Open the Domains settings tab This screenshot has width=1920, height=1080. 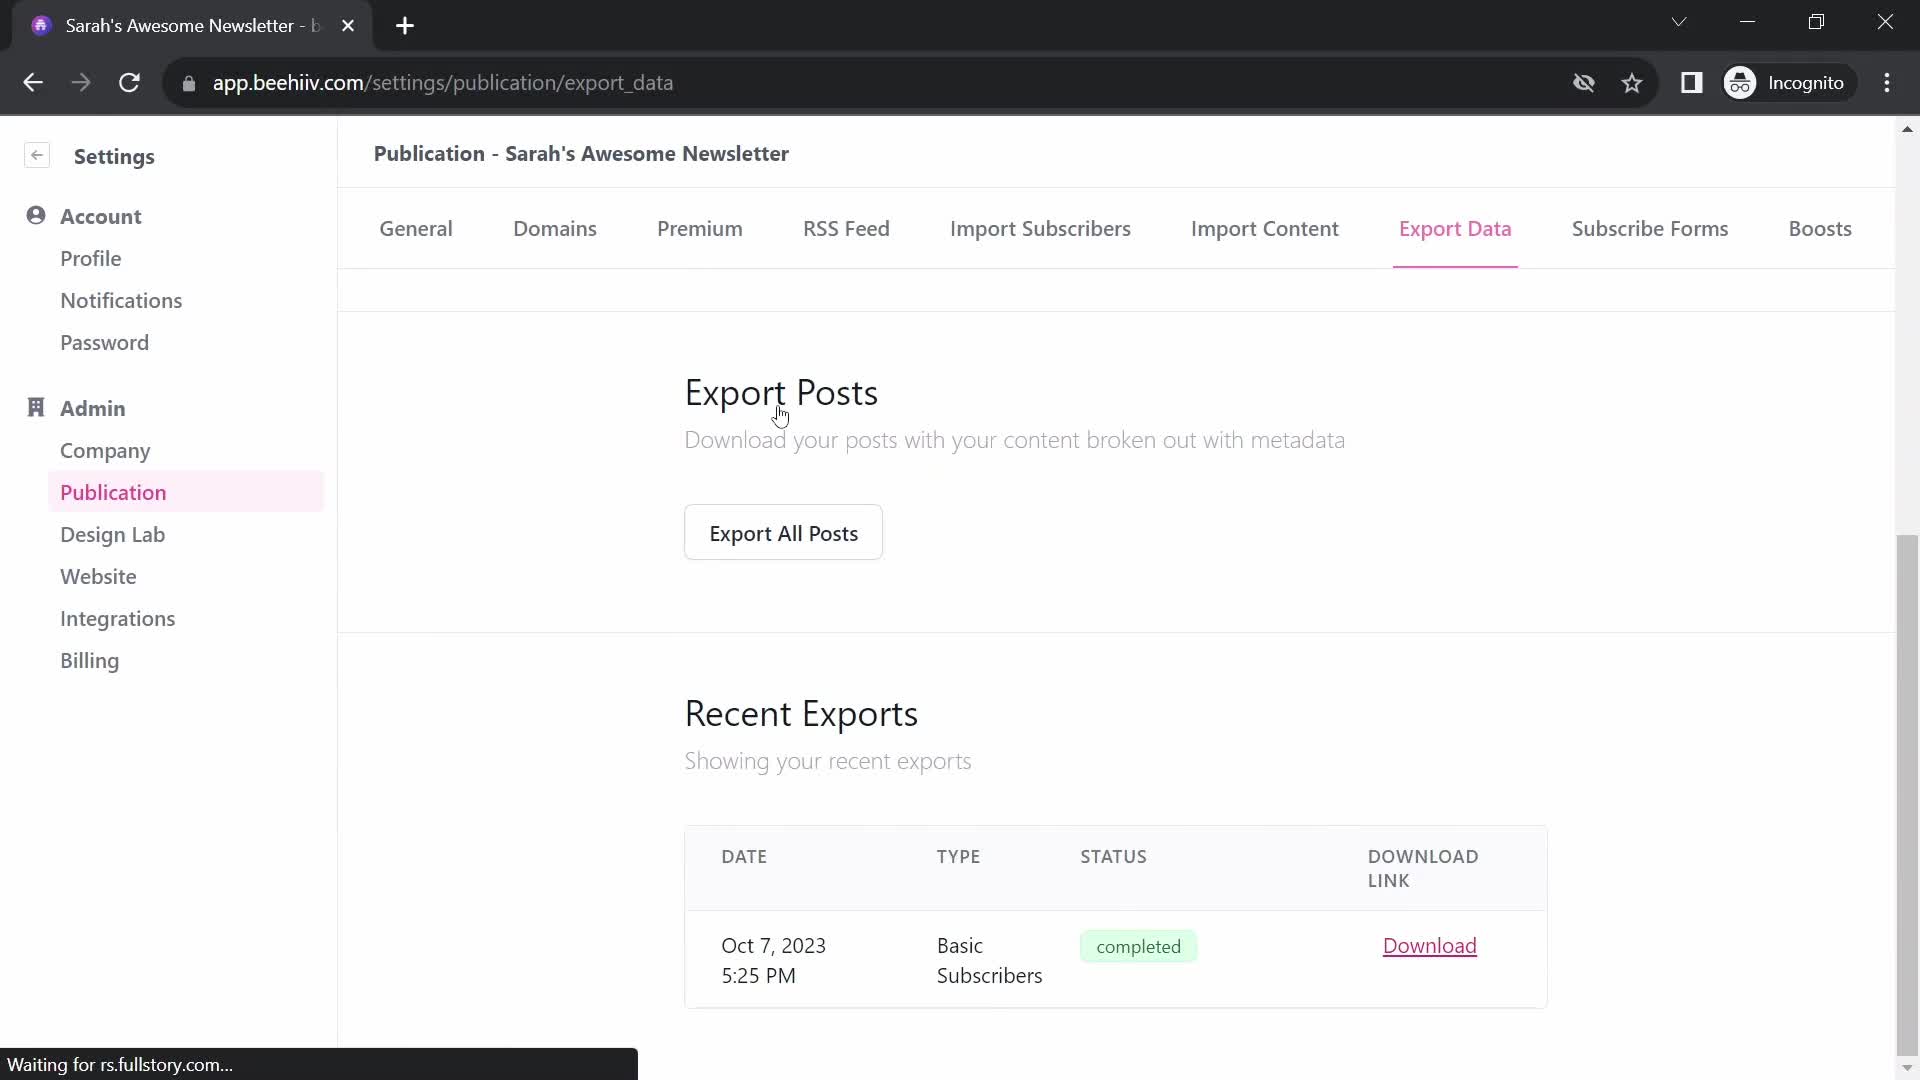(x=555, y=228)
